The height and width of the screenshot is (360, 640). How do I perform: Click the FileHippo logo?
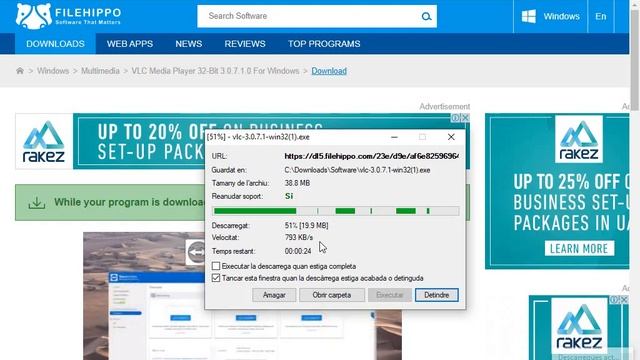[x=68, y=16]
